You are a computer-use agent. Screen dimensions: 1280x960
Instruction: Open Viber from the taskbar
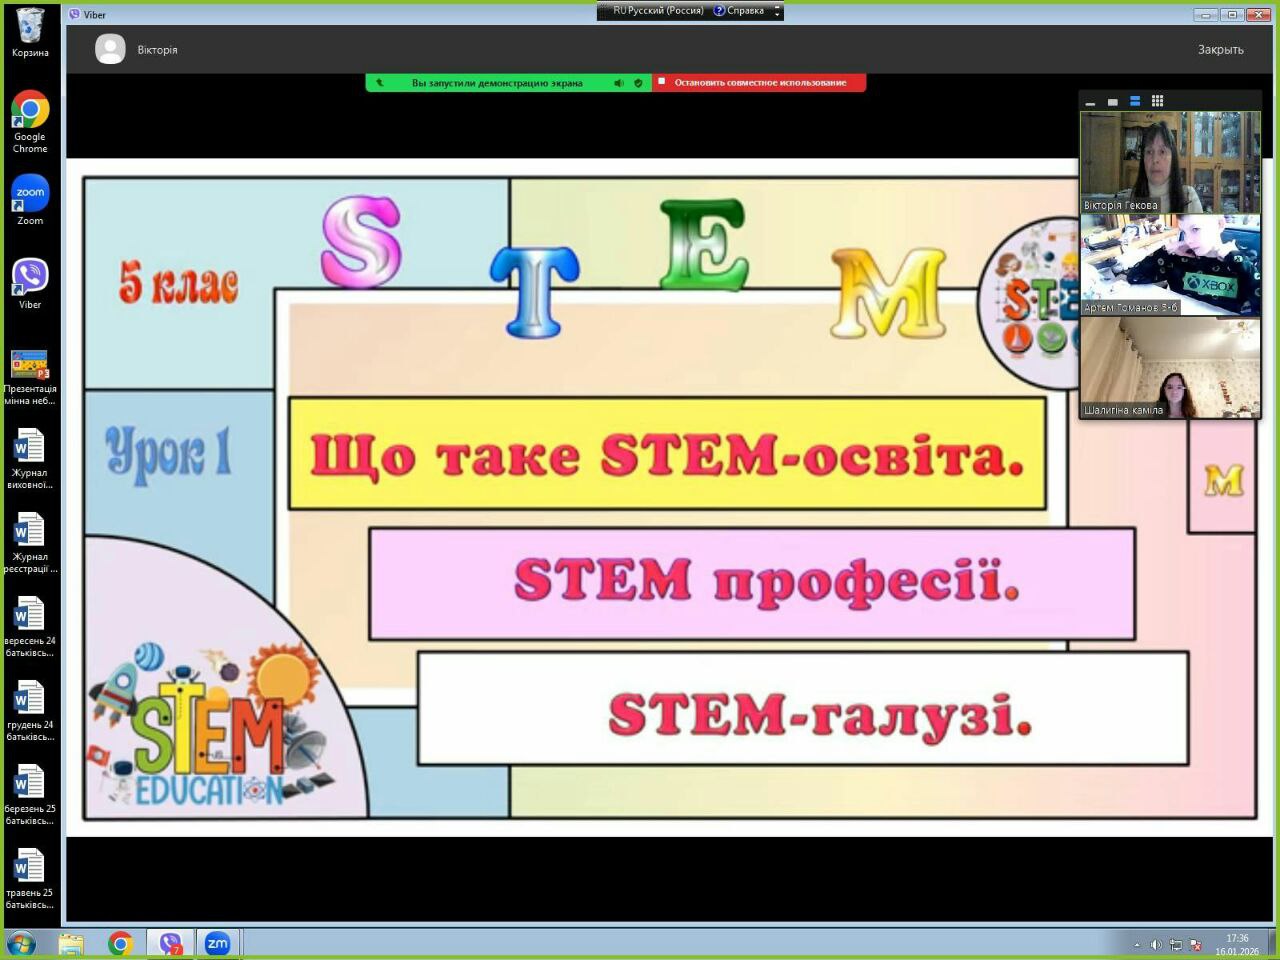[x=171, y=943]
